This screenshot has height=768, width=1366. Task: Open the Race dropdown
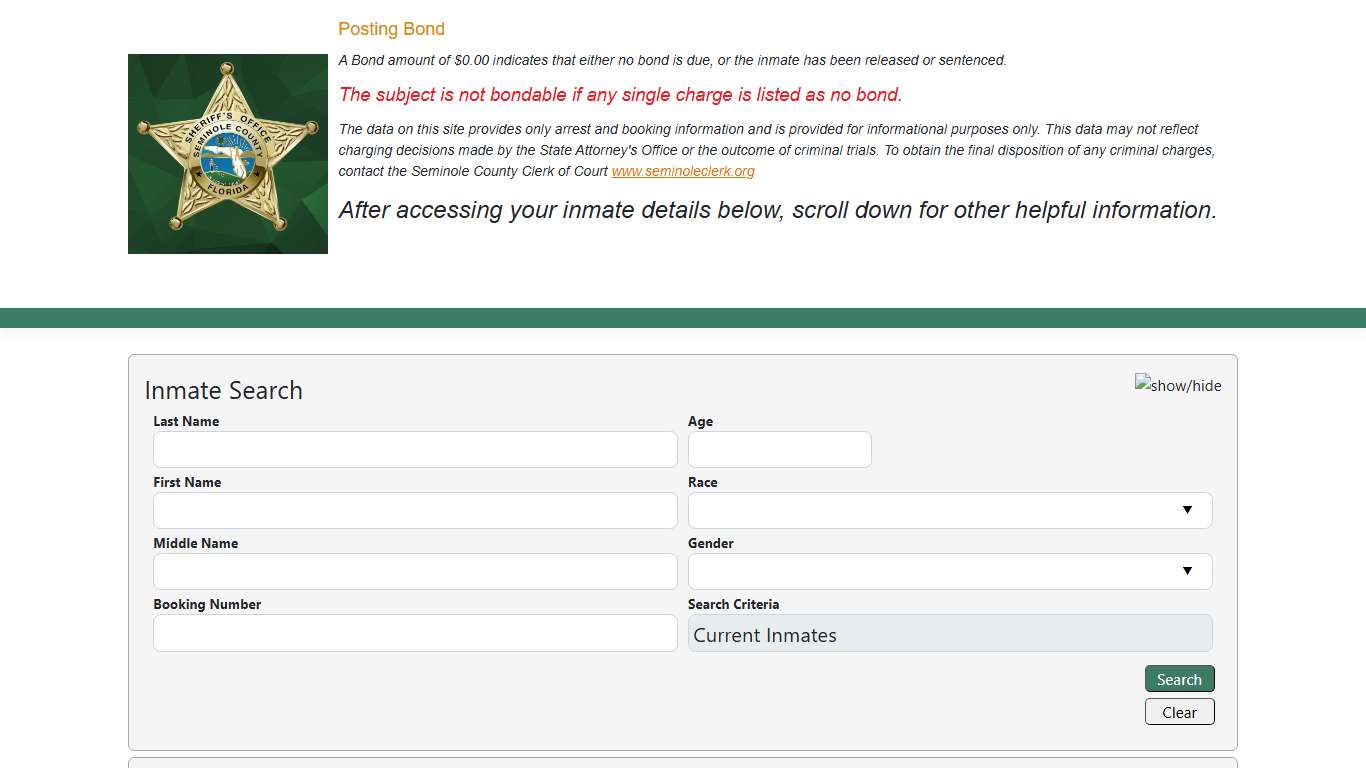coord(949,510)
